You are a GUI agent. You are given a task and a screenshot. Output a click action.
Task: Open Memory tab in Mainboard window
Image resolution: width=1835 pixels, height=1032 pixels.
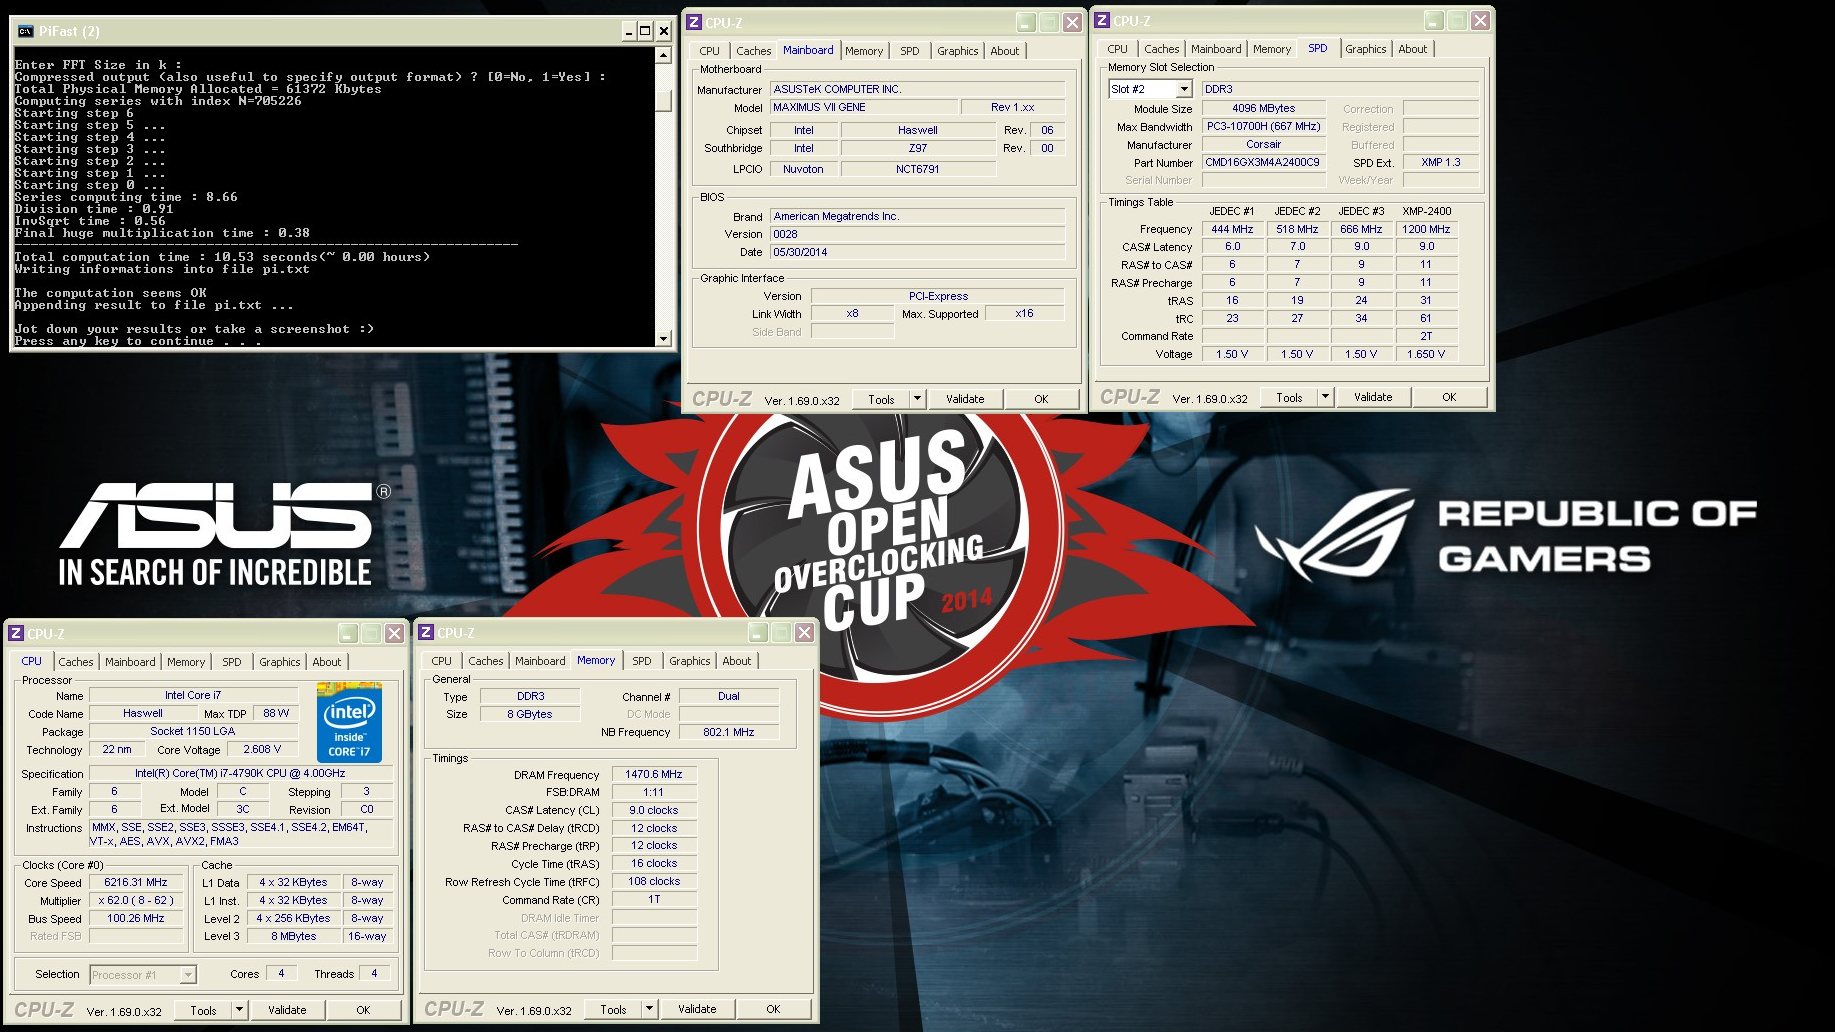pyautogui.click(x=864, y=51)
